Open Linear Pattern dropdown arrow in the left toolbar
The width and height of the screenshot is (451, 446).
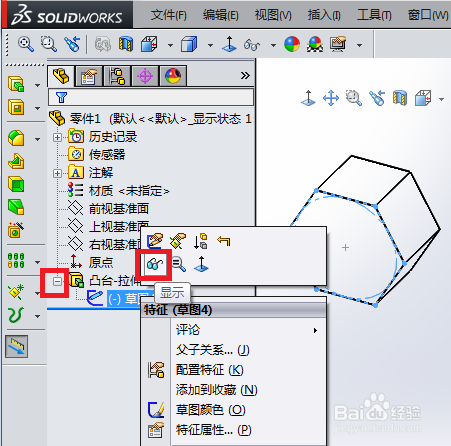click(37, 262)
